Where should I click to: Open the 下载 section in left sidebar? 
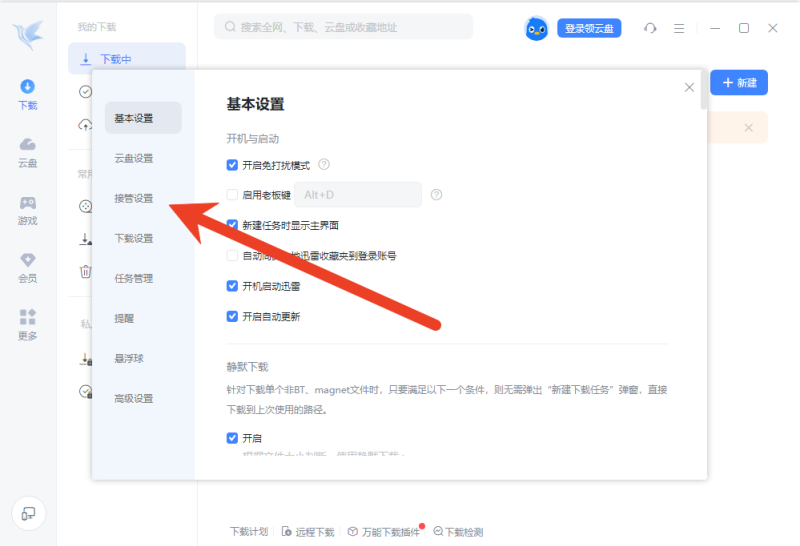point(28,94)
